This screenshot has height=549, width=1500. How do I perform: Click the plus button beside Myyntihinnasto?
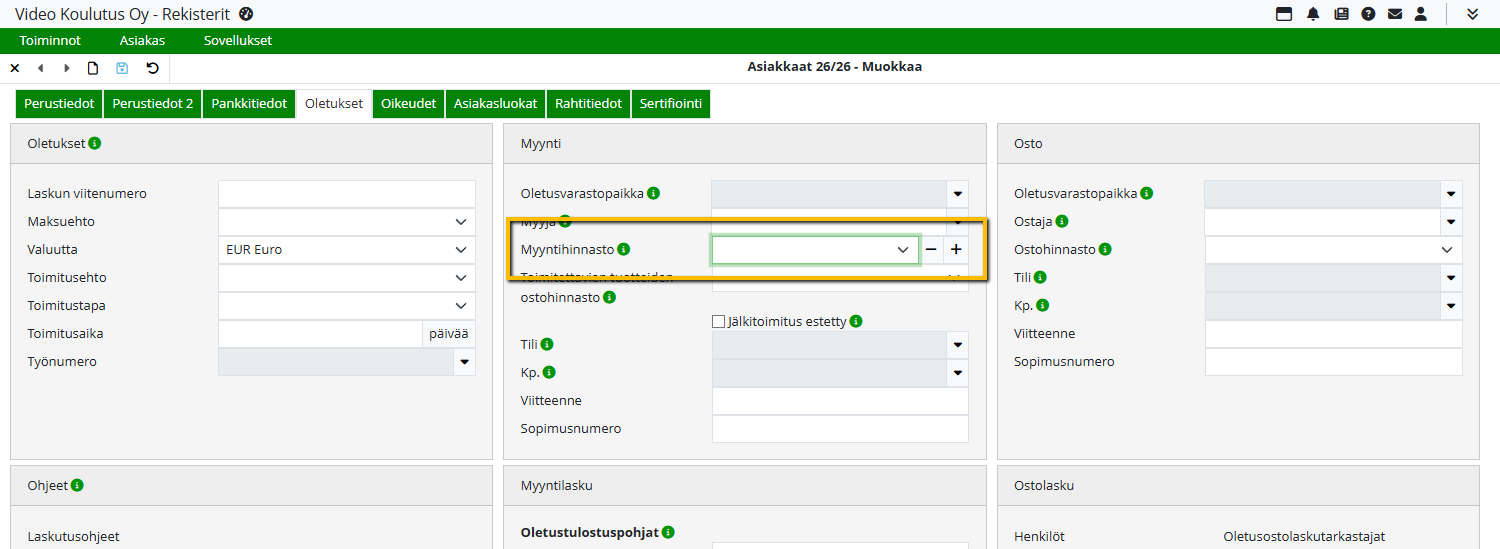coord(956,250)
